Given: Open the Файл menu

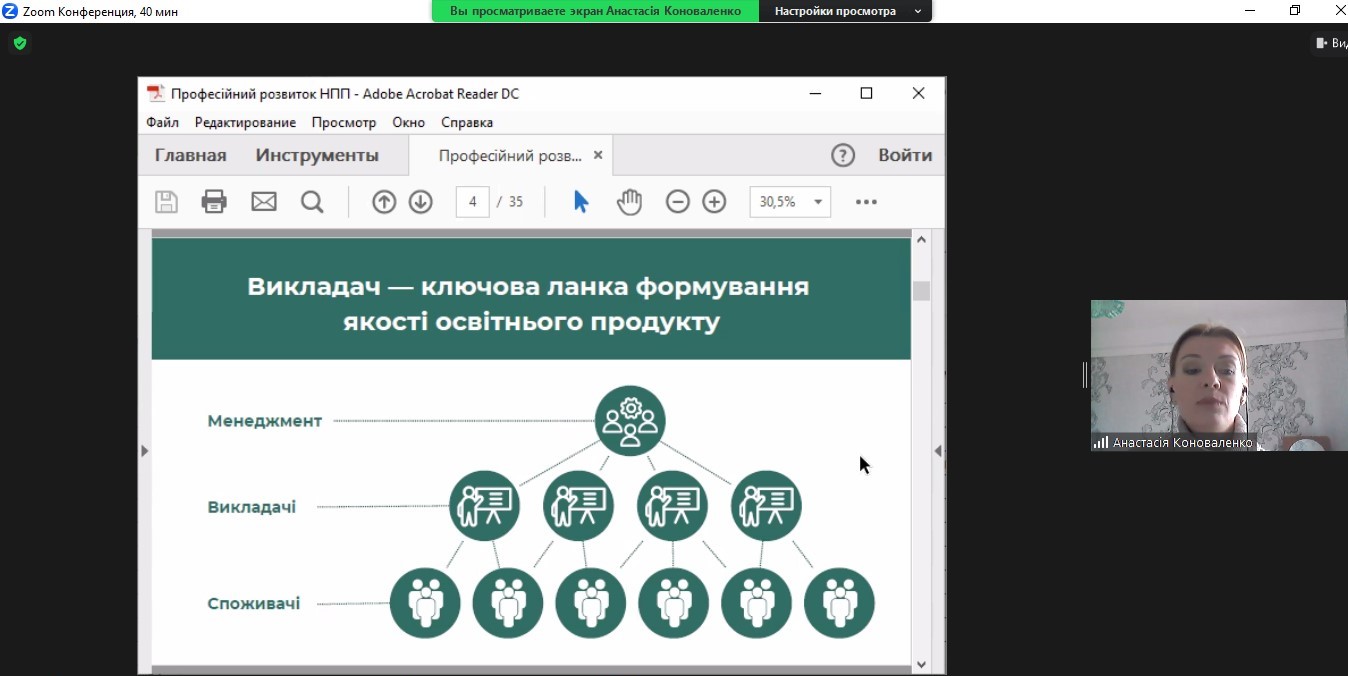Looking at the screenshot, I should (162, 122).
